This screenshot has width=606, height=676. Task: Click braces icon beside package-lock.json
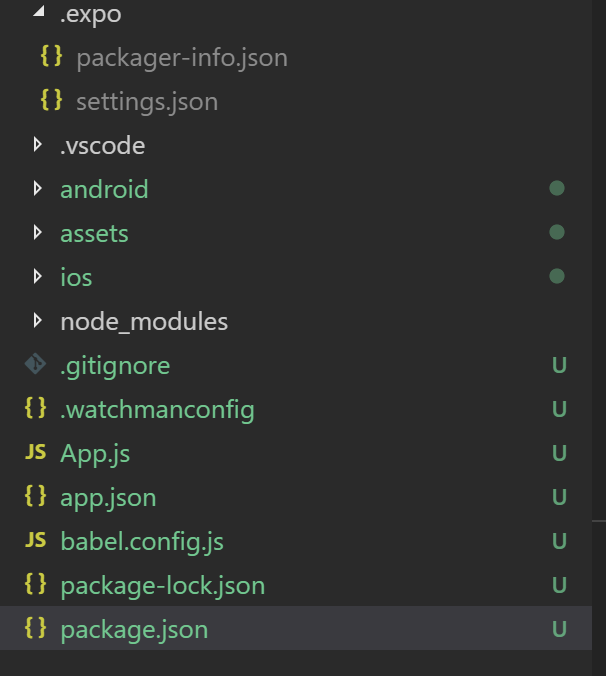[35, 584]
